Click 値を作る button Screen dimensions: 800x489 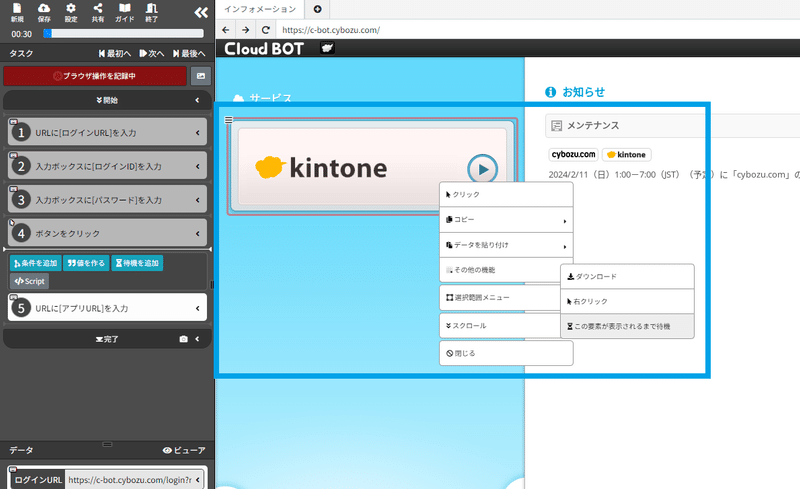point(86,263)
